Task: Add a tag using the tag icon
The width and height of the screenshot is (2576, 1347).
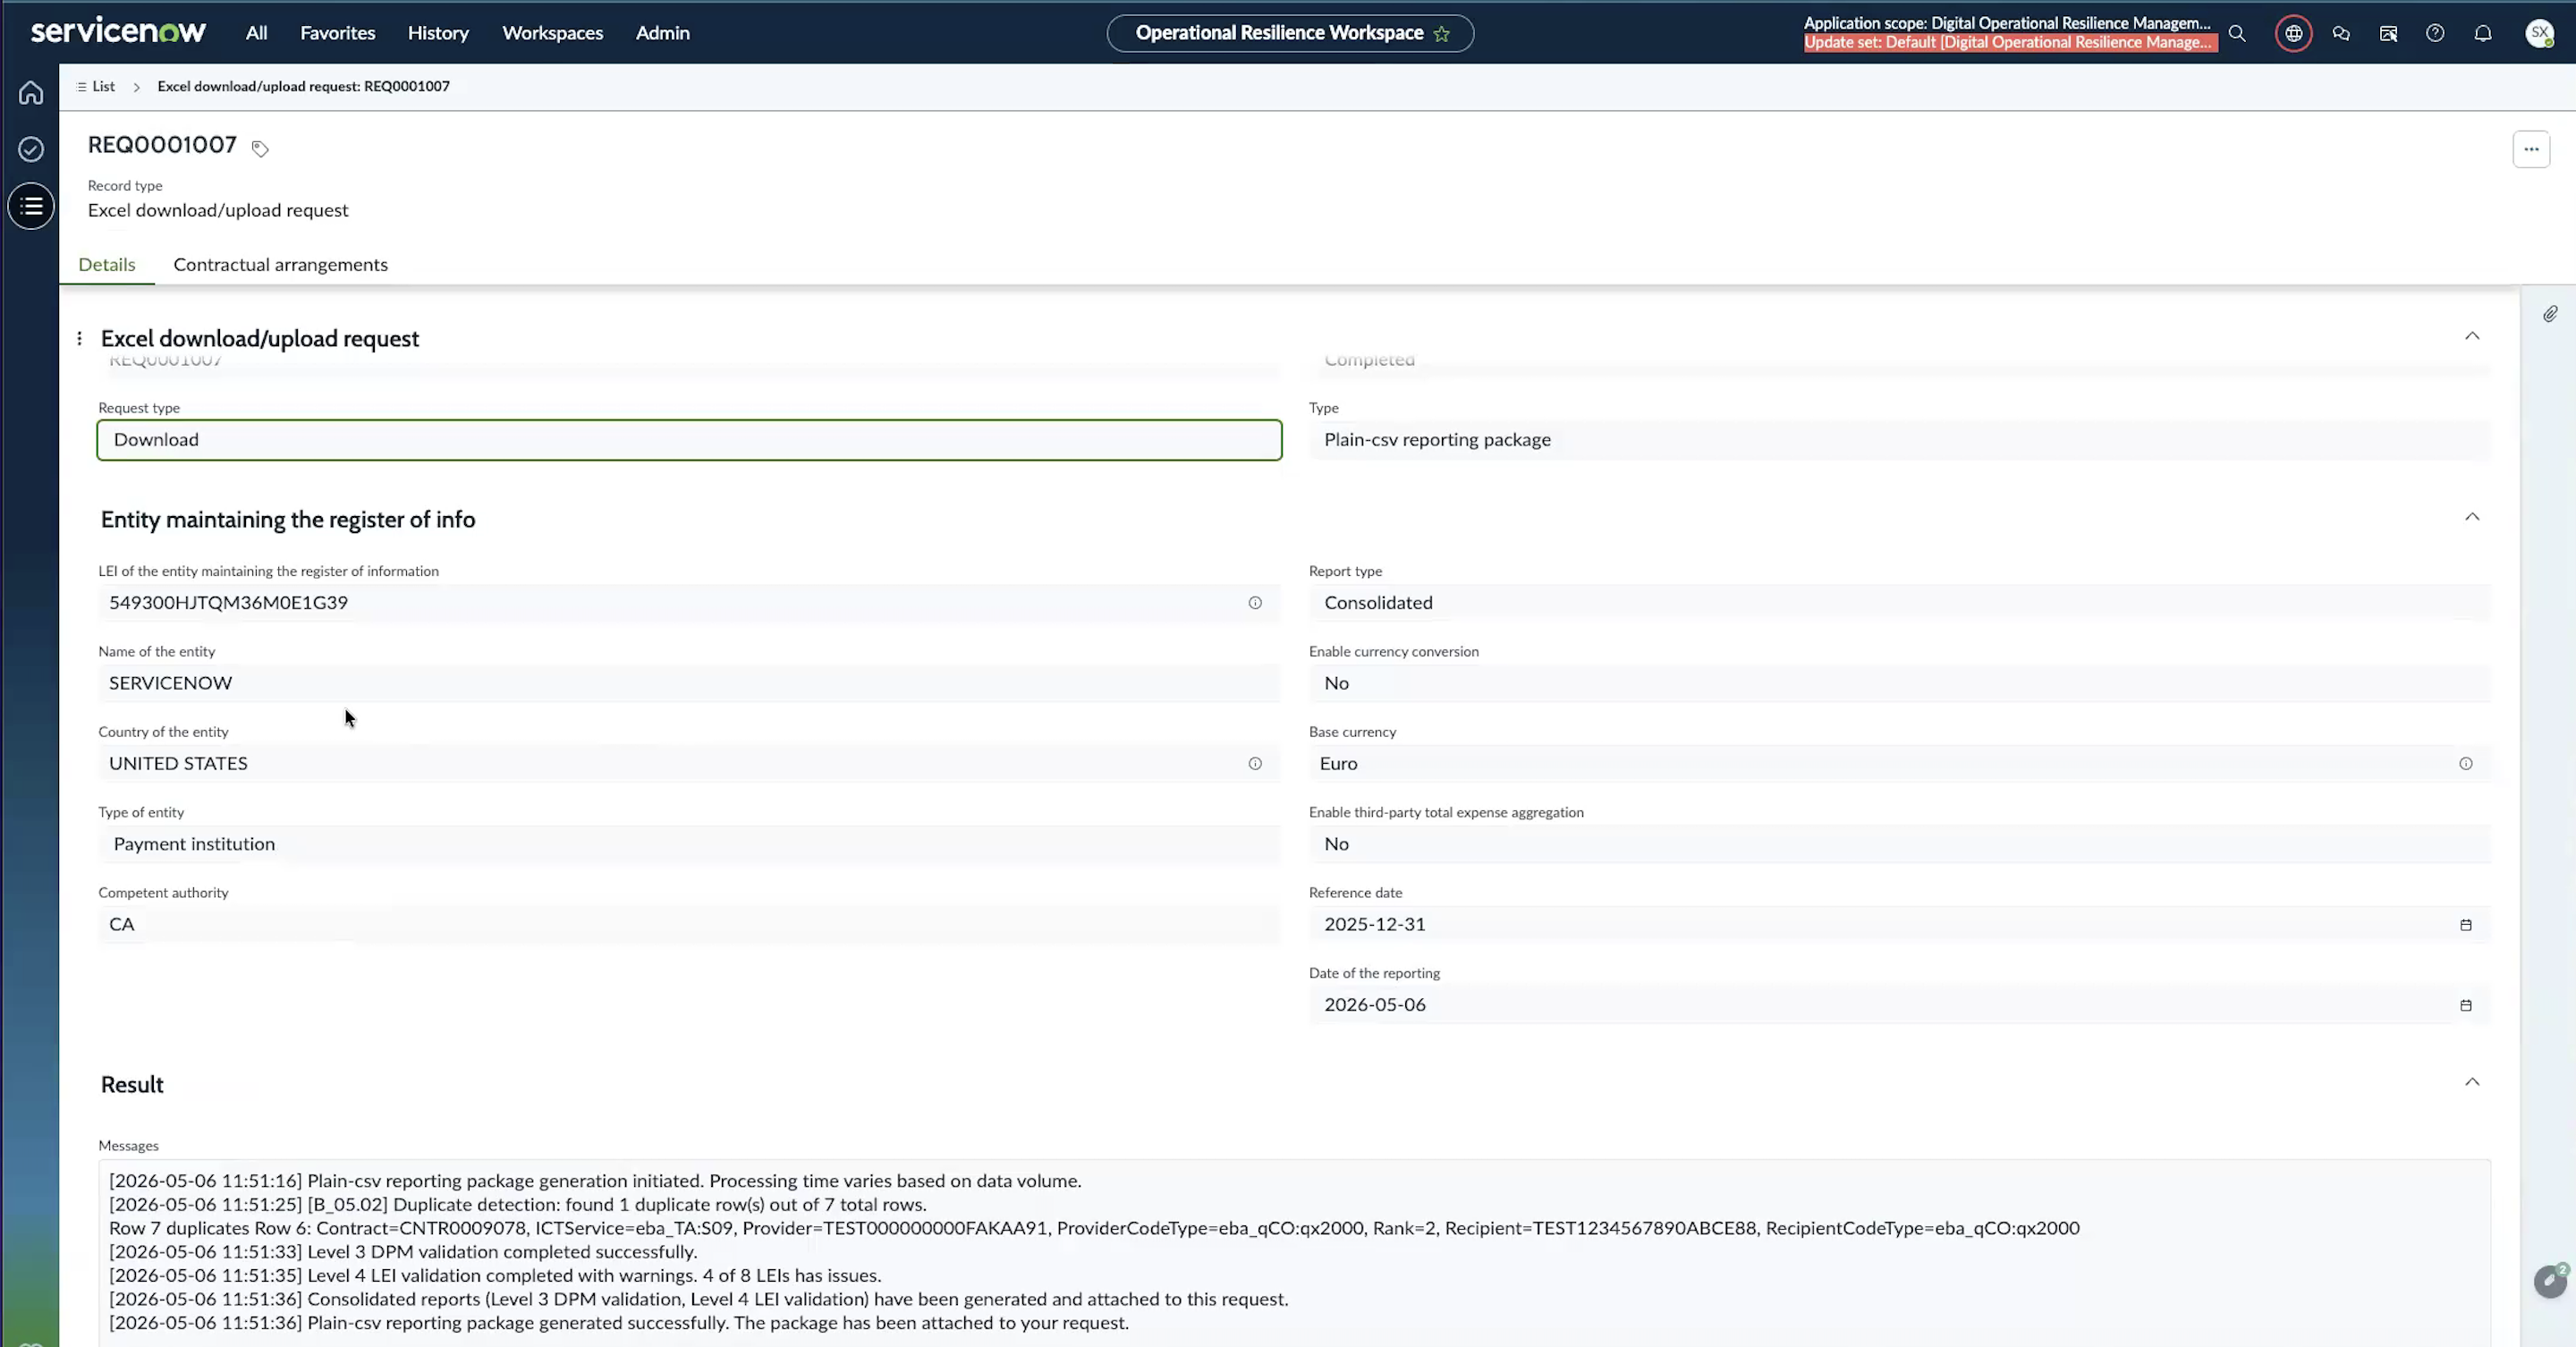Action: point(260,149)
